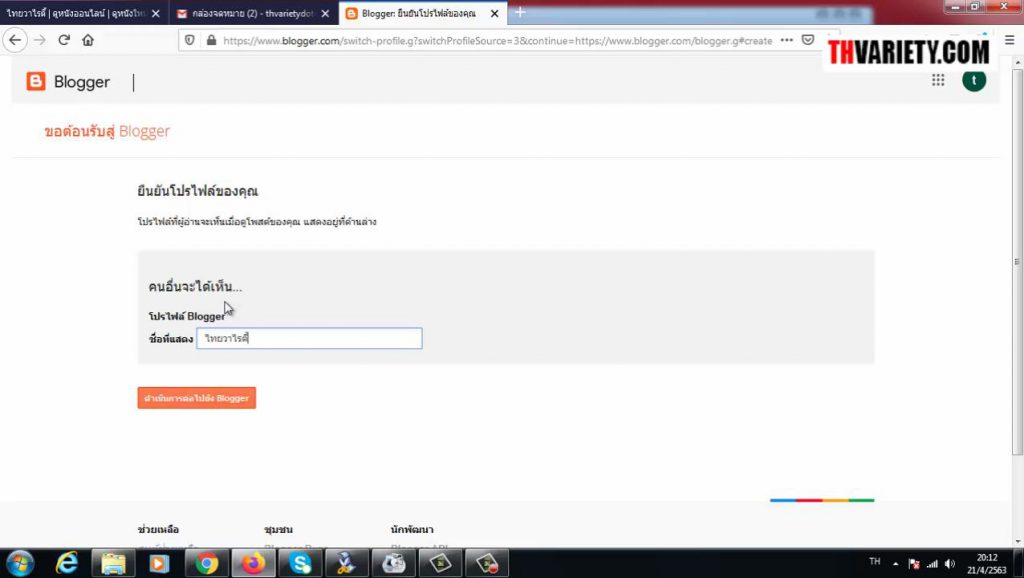1024x578 pixels.
Task: Open page actions three-dot menu
Action: pyautogui.click(x=787, y=40)
